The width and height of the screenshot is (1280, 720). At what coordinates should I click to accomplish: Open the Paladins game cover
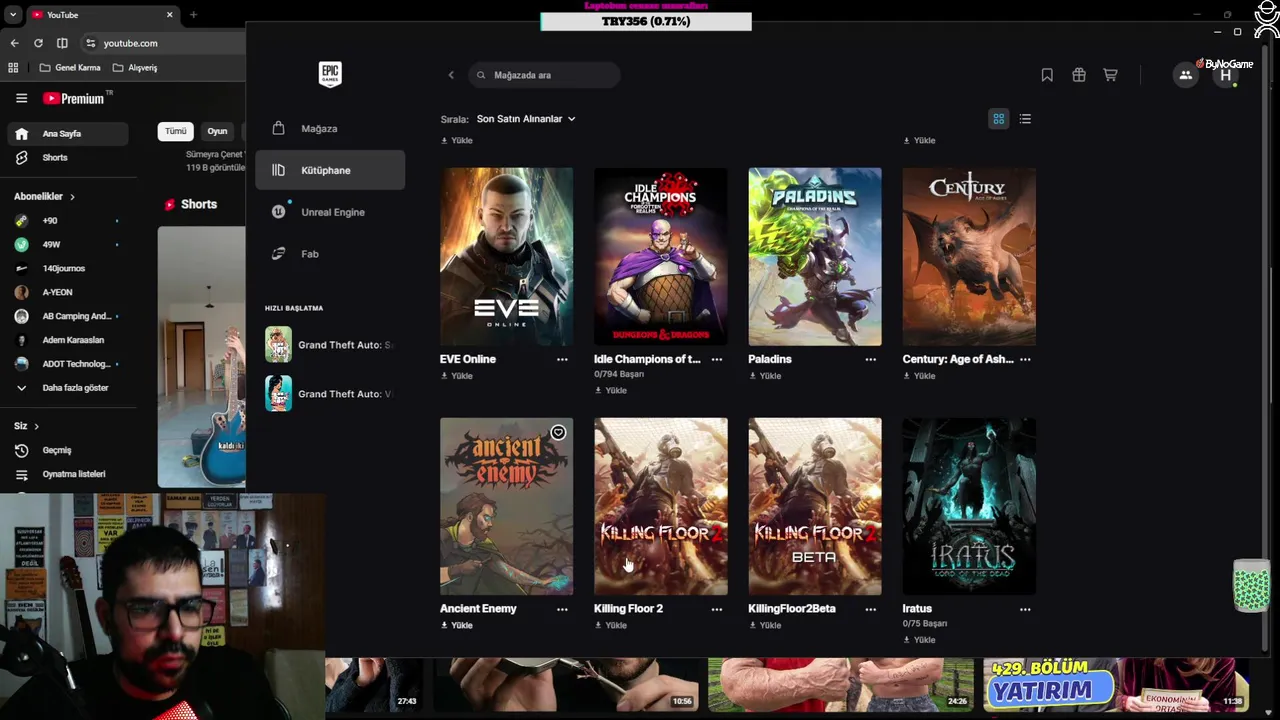(x=815, y=257)
